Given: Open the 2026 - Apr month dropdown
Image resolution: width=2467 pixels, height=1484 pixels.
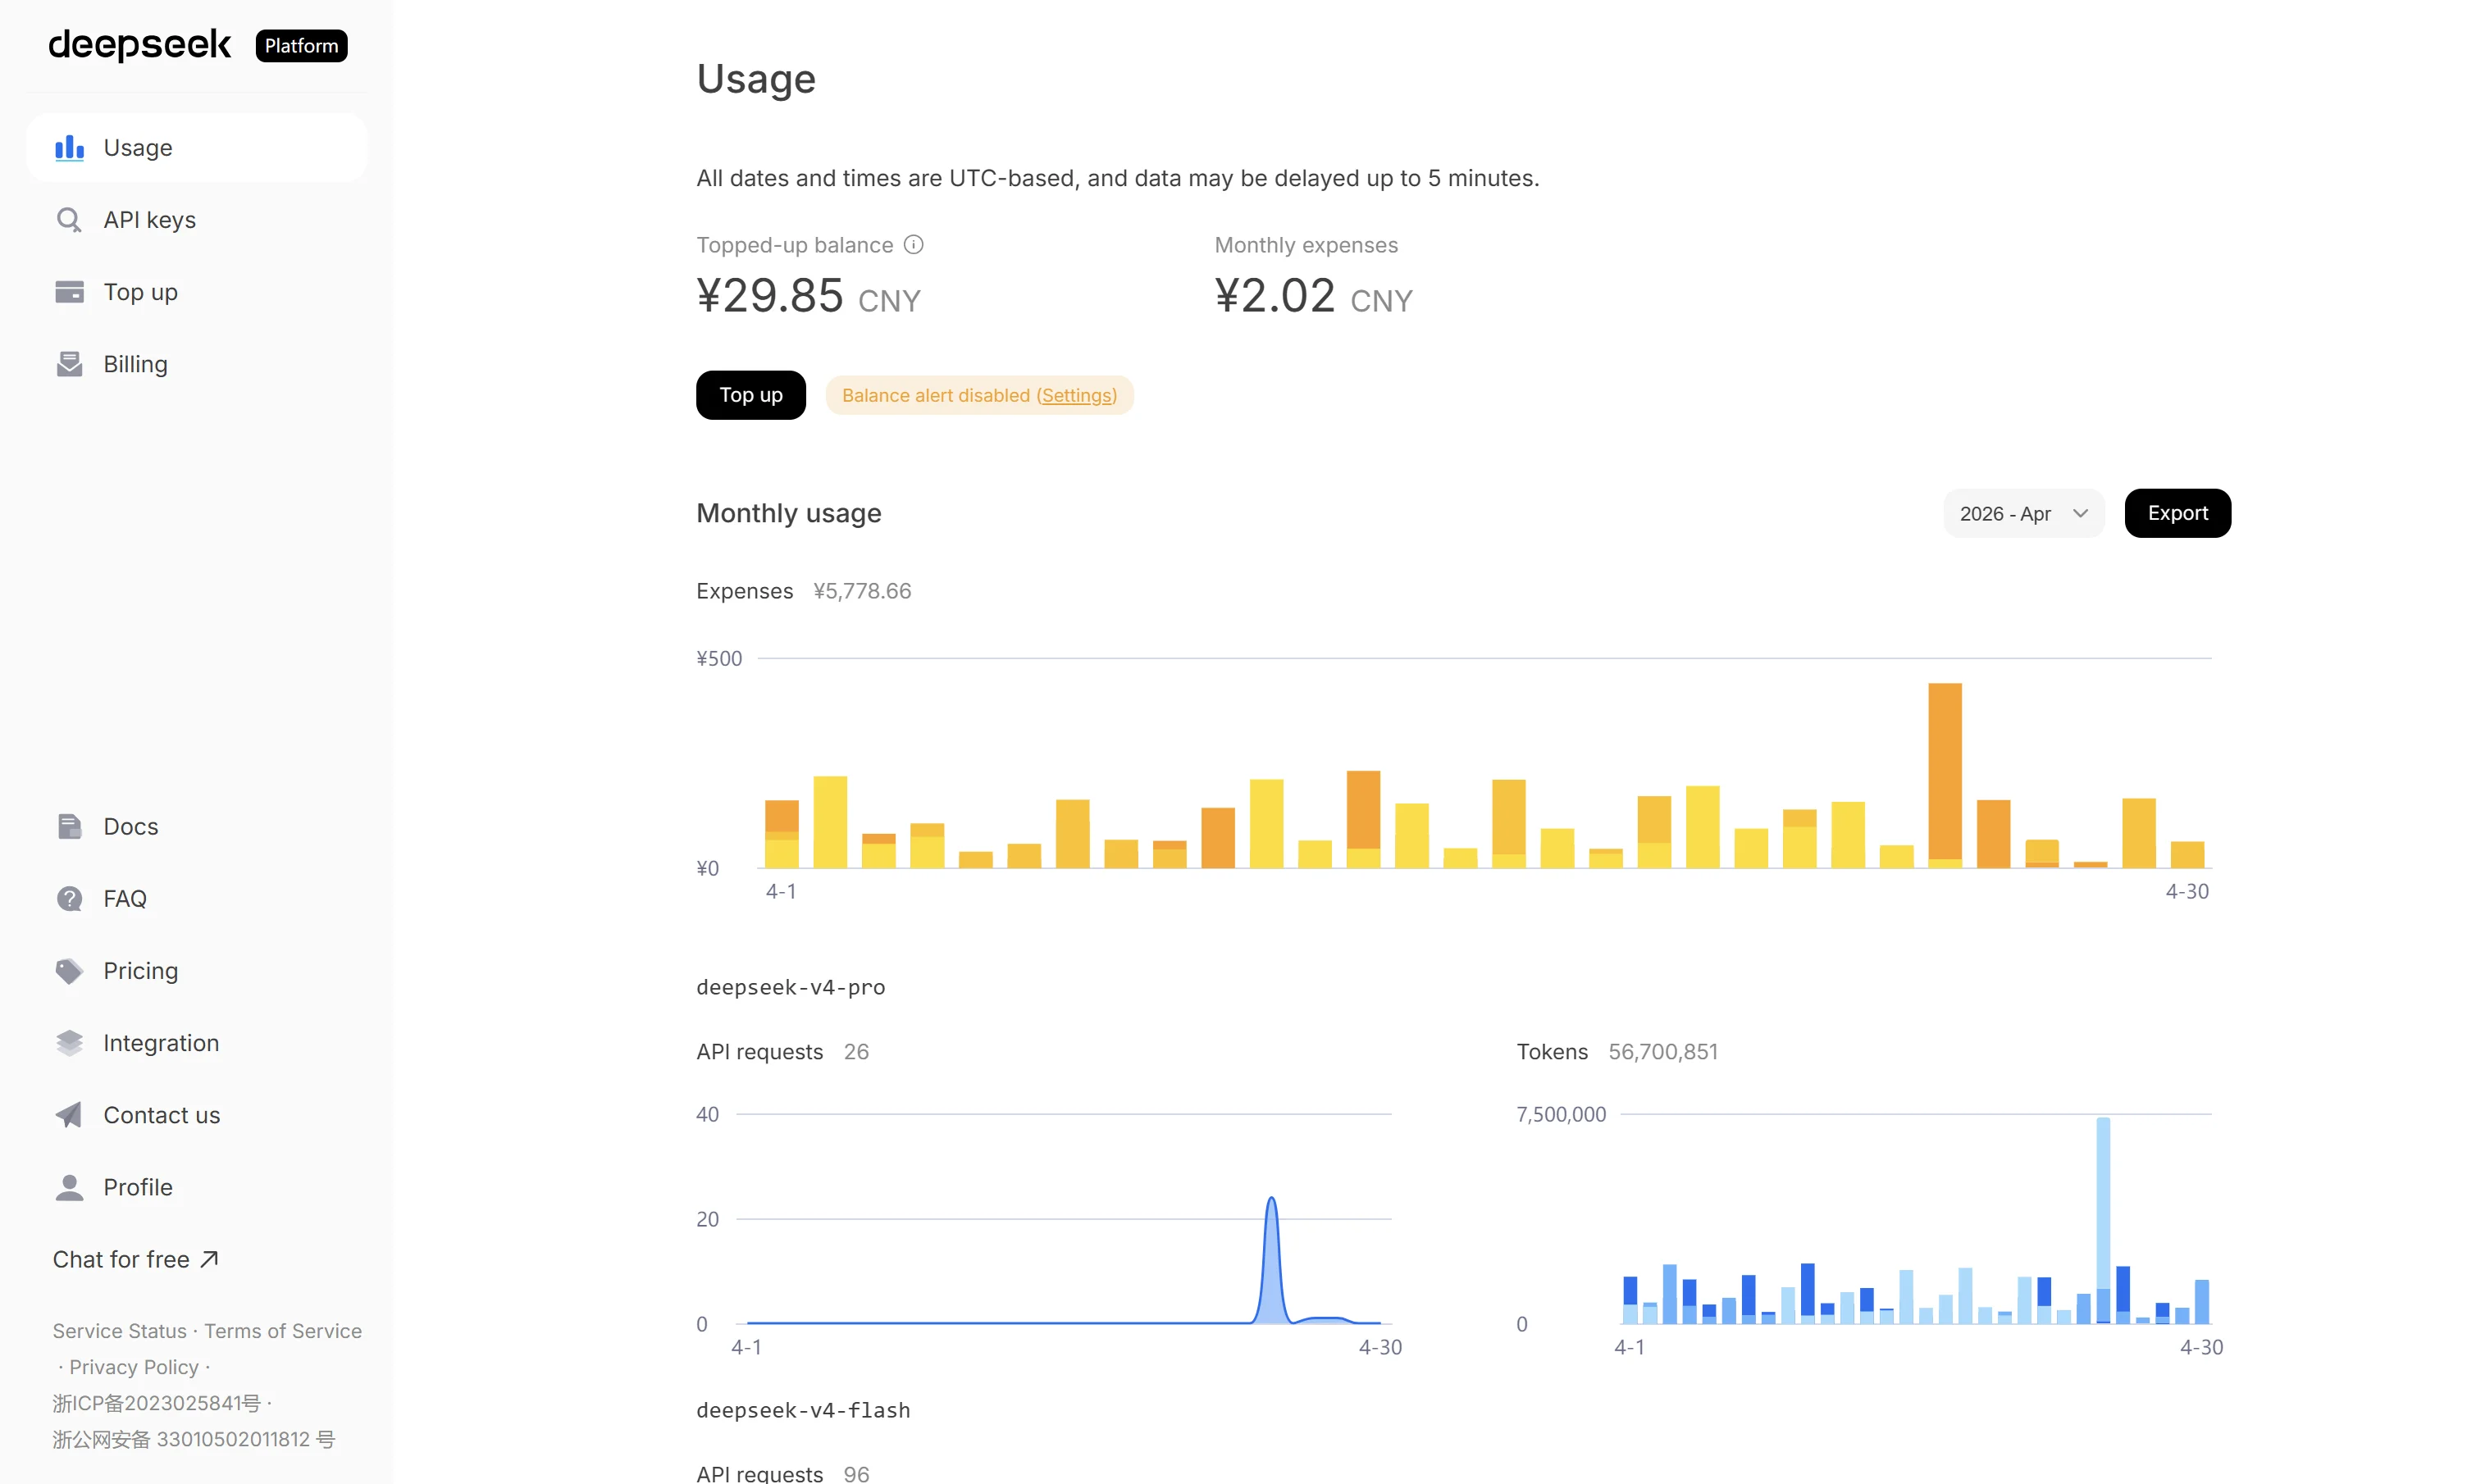Looking at the screenshot, I should (2023, 514).
